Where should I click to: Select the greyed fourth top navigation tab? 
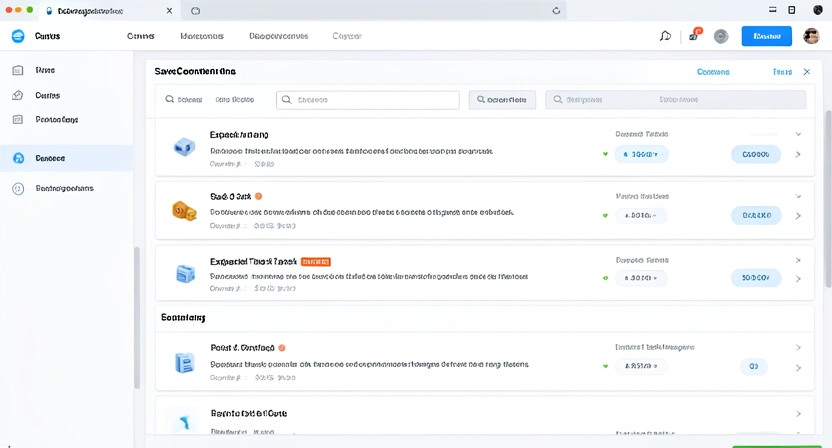coord(347,36)
